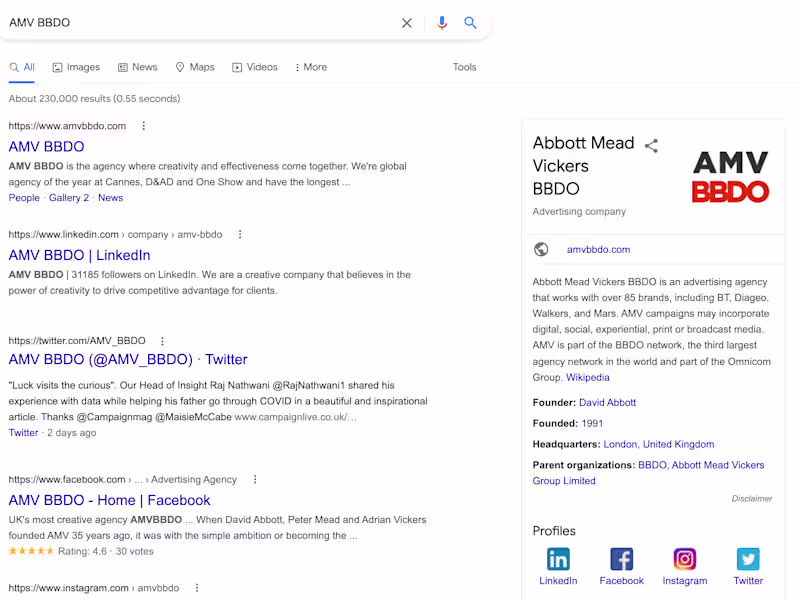800x600 pixels.
Task: Open the Videos search tab
Action: pos(255,67)
